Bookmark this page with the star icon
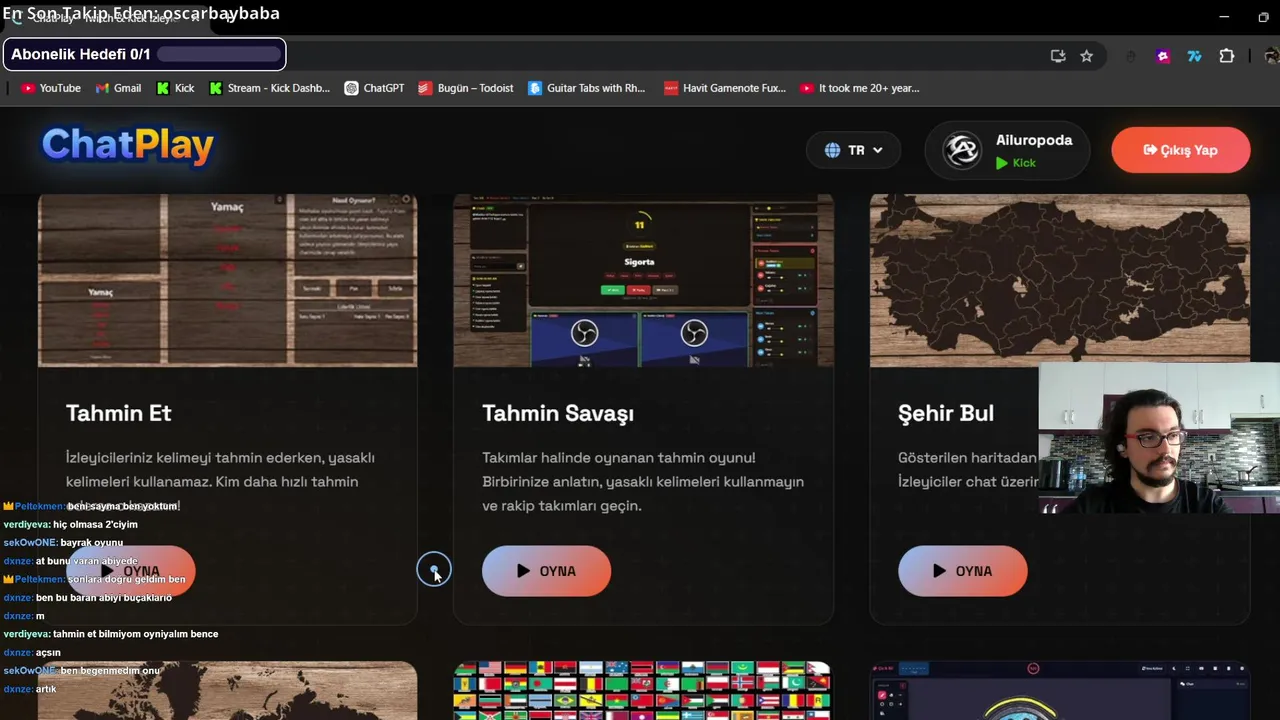 (x=1086, y=56)
